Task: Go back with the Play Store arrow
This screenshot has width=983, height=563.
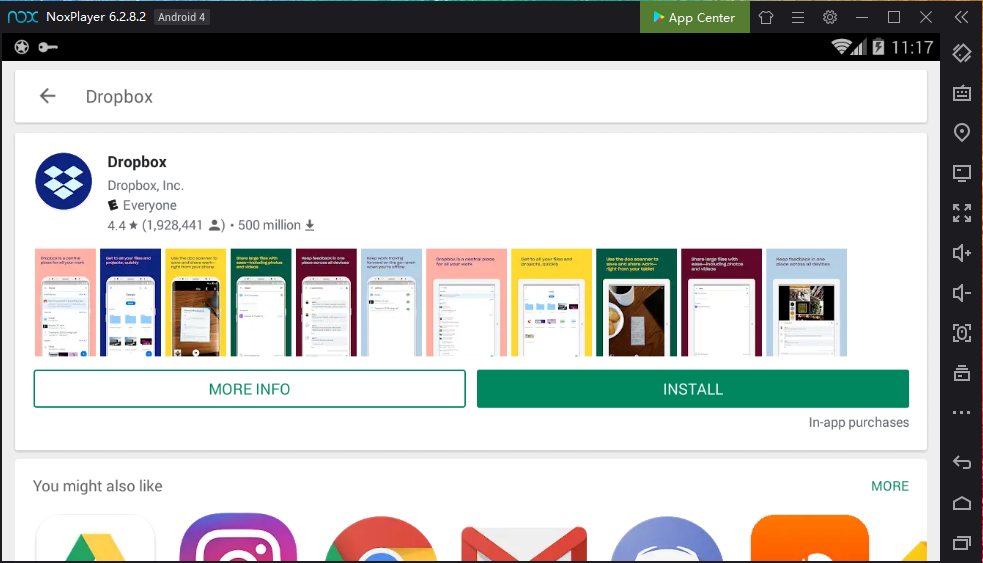Action: point(48,96)
